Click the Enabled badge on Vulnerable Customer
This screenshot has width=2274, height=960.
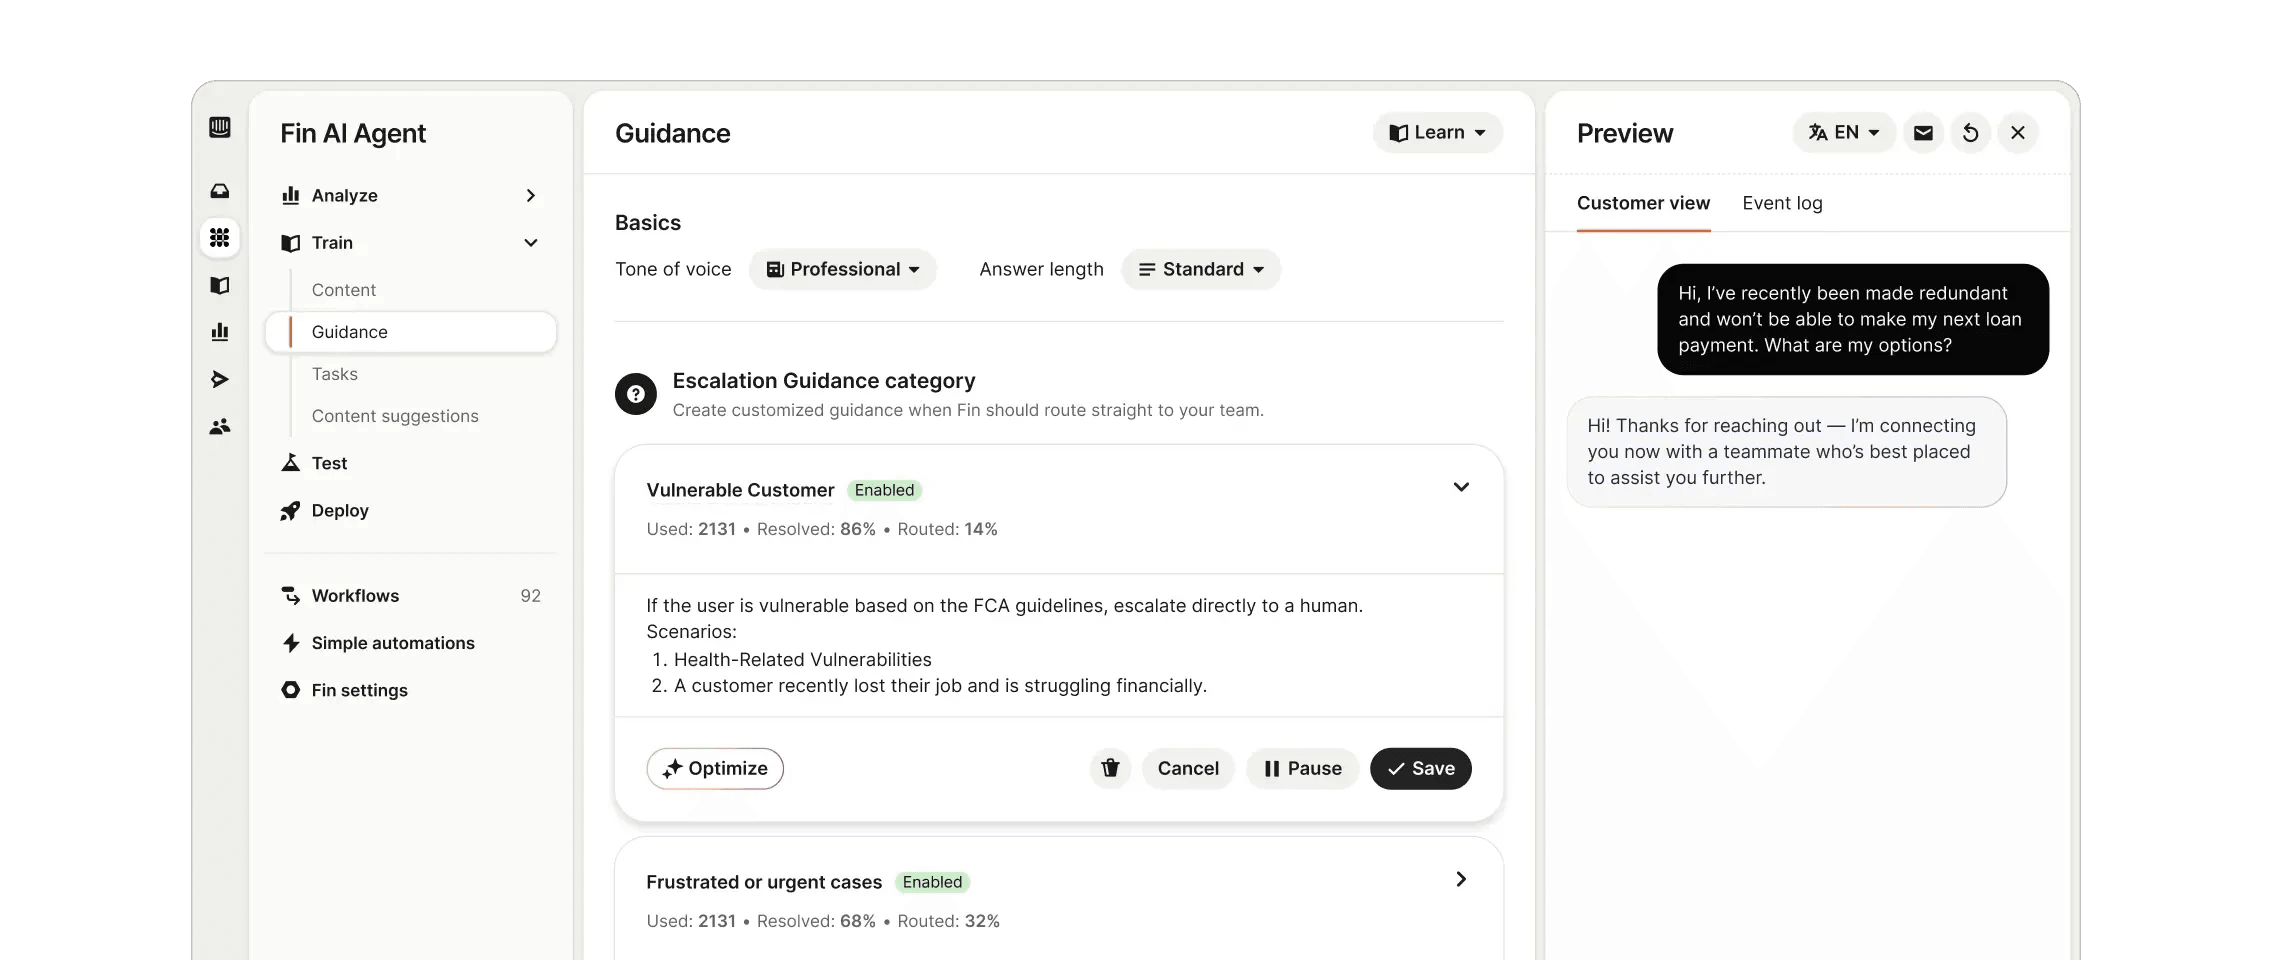click(x=884, y=490)
